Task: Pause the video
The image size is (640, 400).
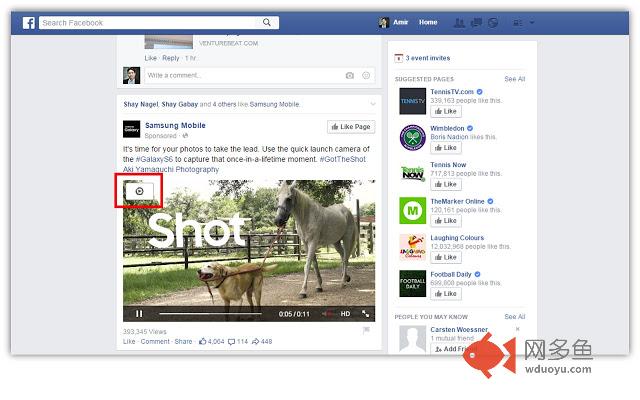Action: coord(139,314)
